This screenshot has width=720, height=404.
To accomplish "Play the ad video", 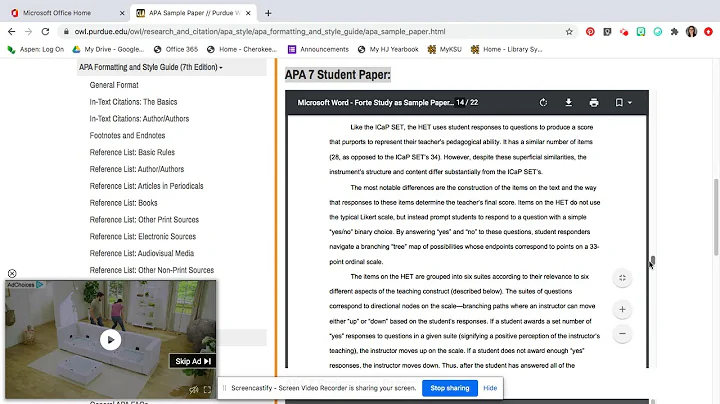I will pyautogui.click(x=110, y=340).
